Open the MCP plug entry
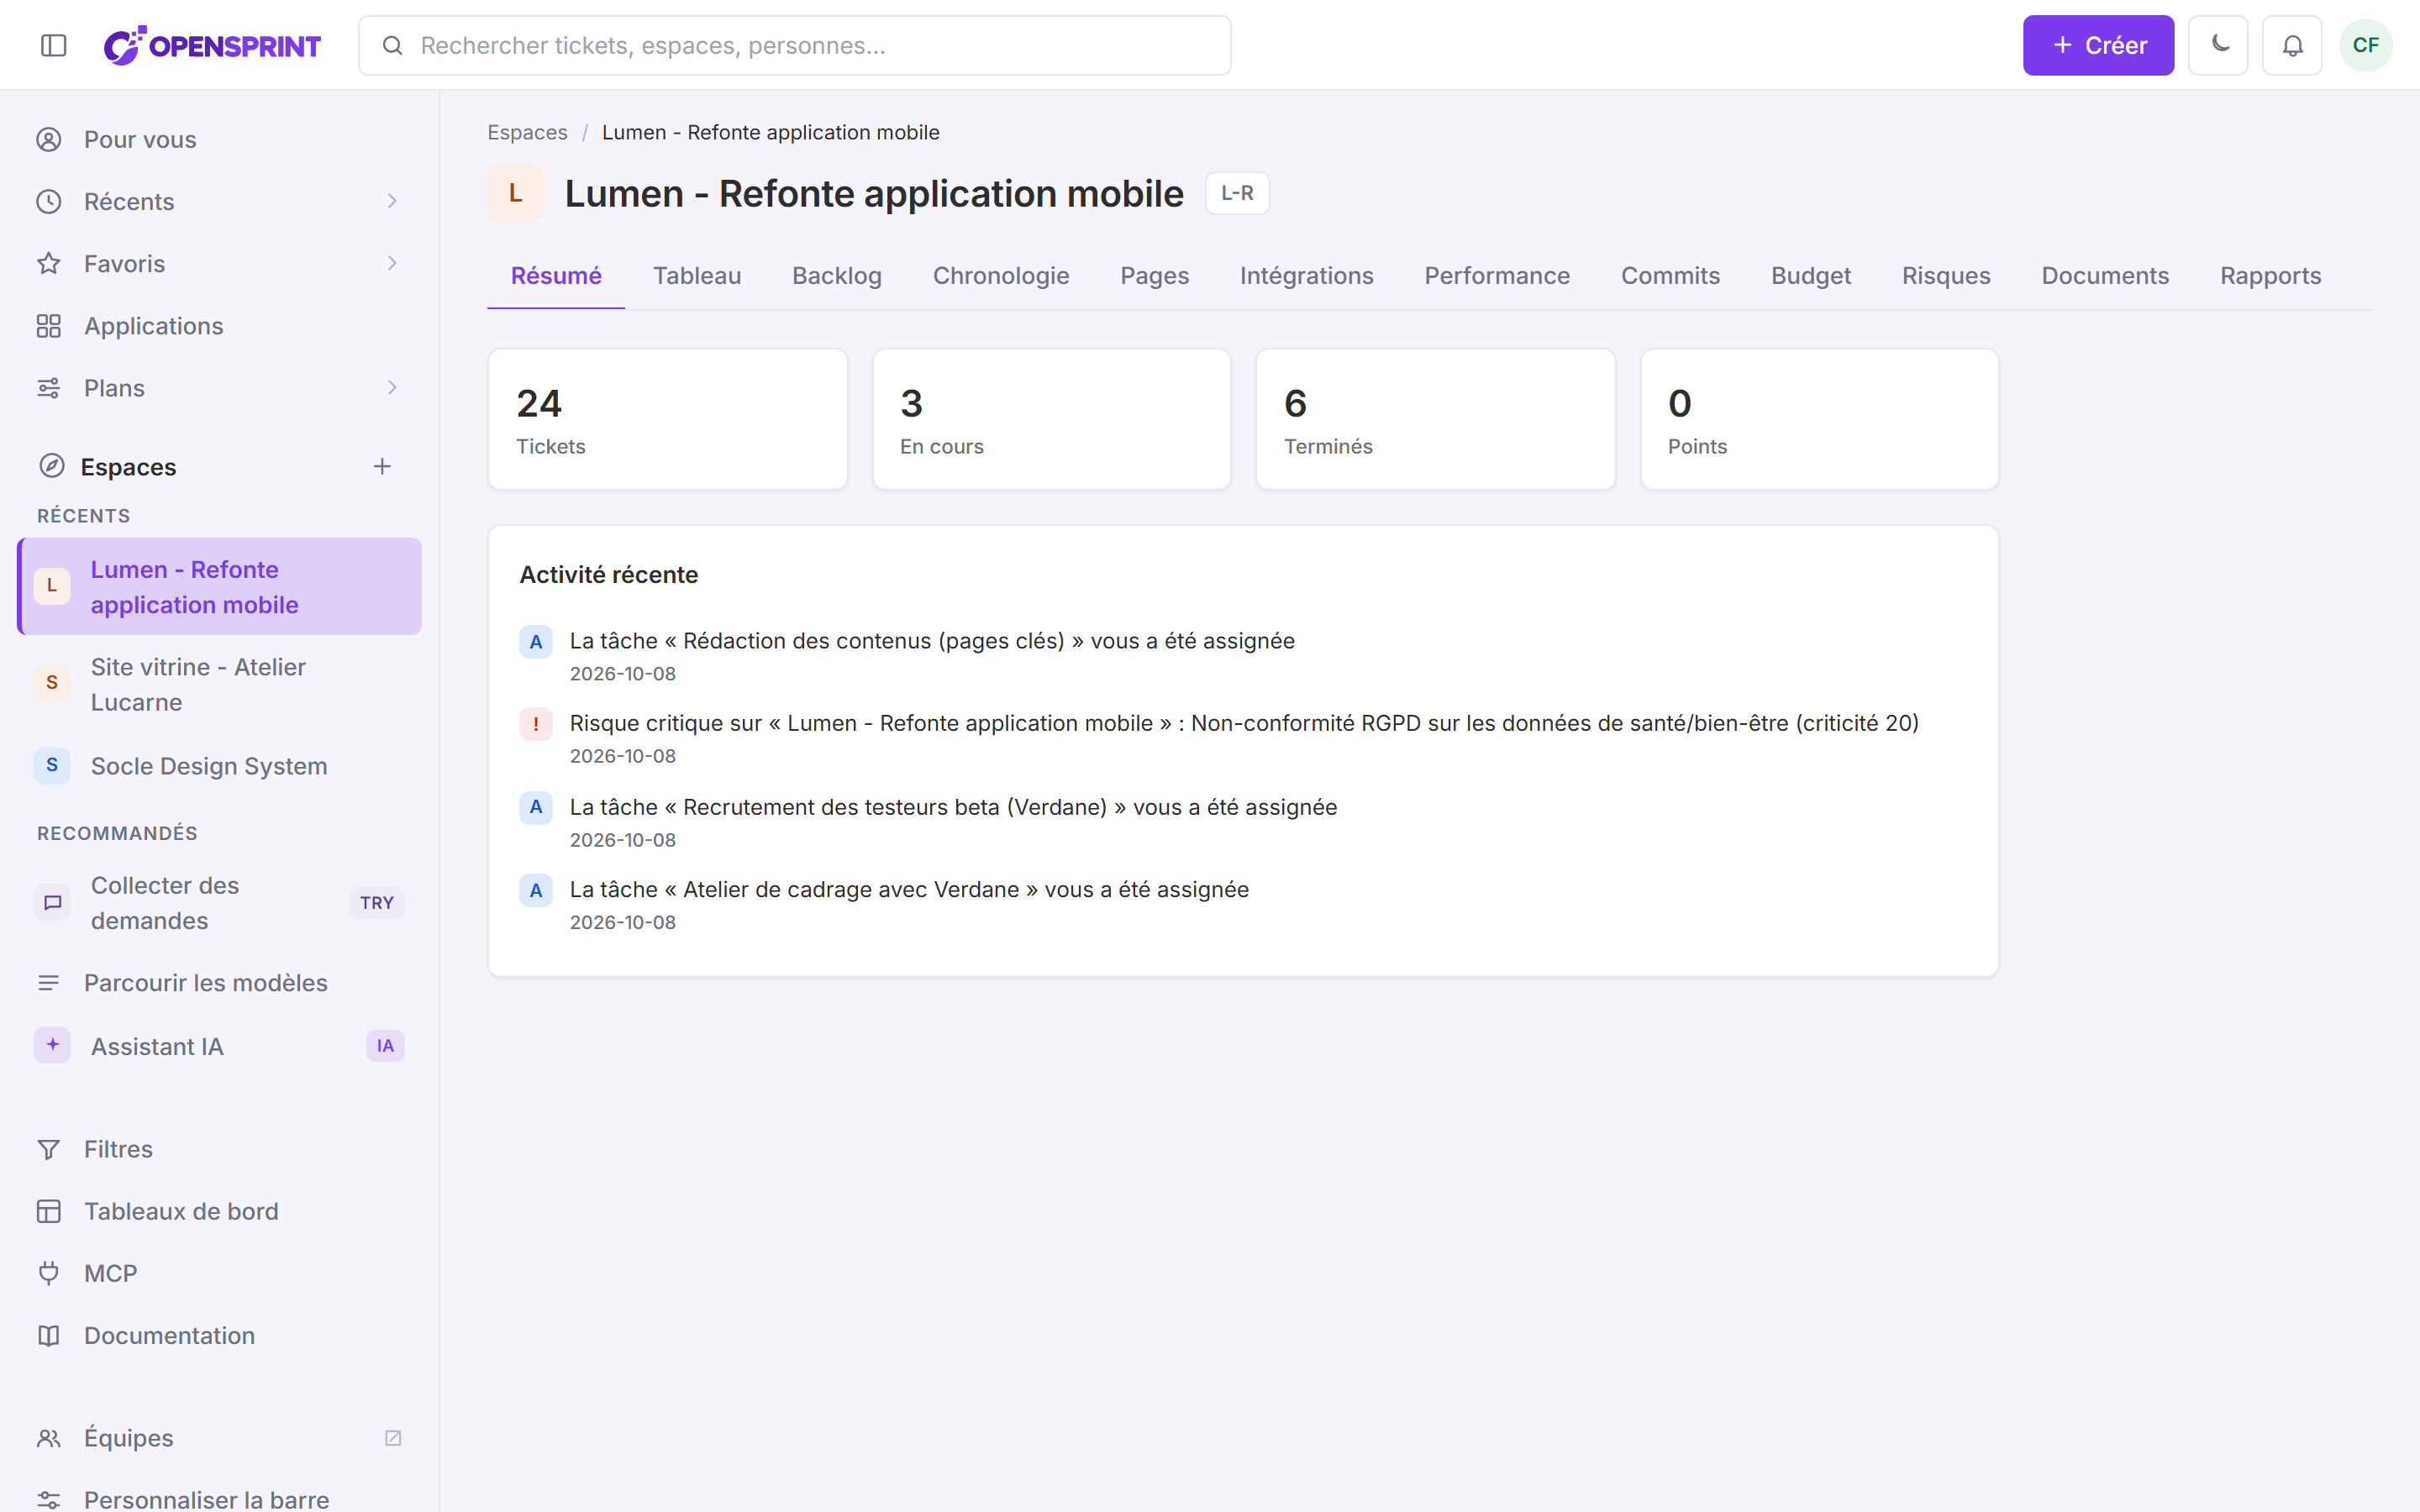This screenshot has width=2420, height=1512. pos(219,1273)
